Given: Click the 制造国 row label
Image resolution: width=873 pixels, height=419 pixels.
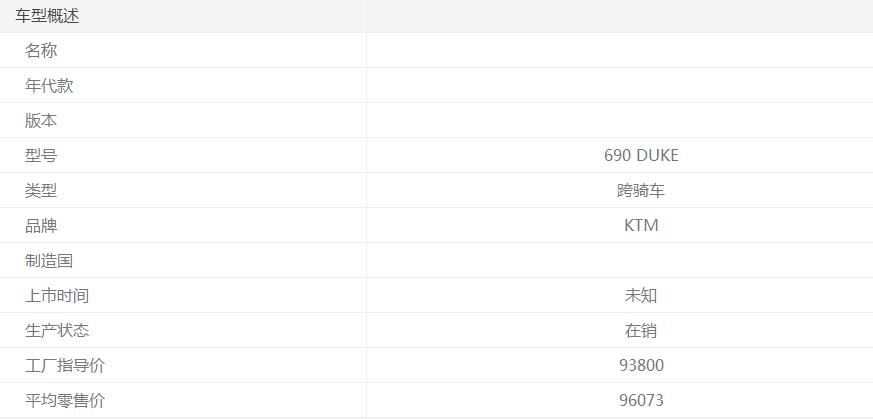Looking at the screenshot, I should 49,261.
